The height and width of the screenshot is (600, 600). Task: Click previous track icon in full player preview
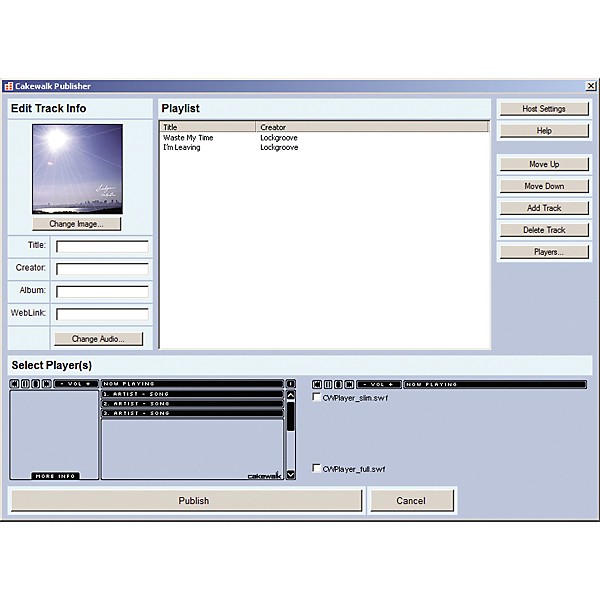(14, 383)
